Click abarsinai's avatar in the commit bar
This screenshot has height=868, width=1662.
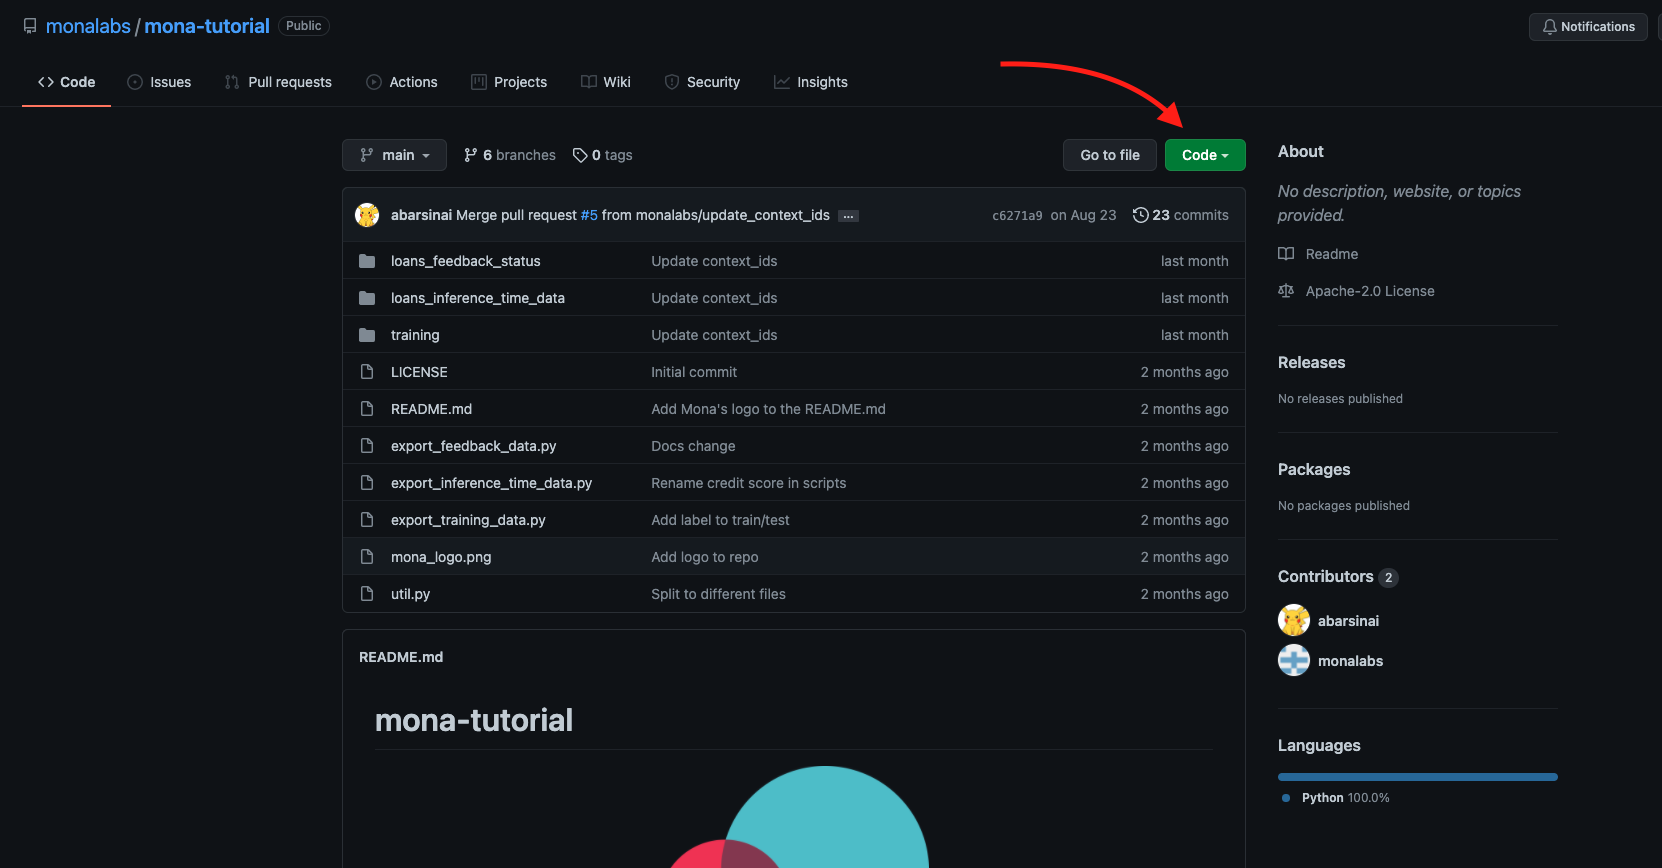click(367, 215)
